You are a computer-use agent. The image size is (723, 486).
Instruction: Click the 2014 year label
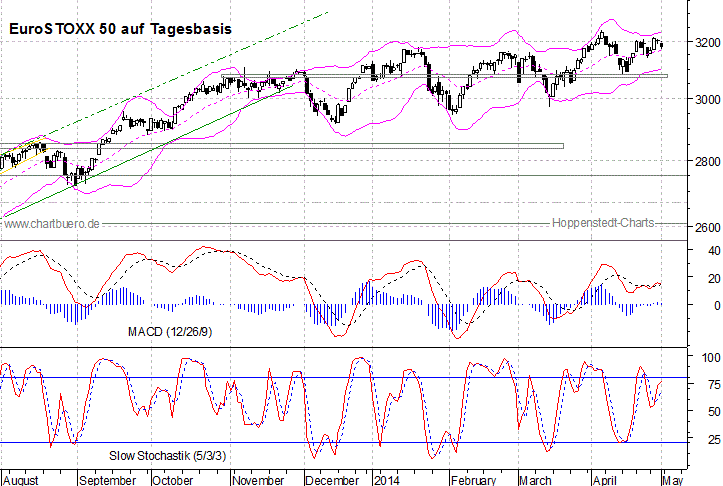point(386,480)
